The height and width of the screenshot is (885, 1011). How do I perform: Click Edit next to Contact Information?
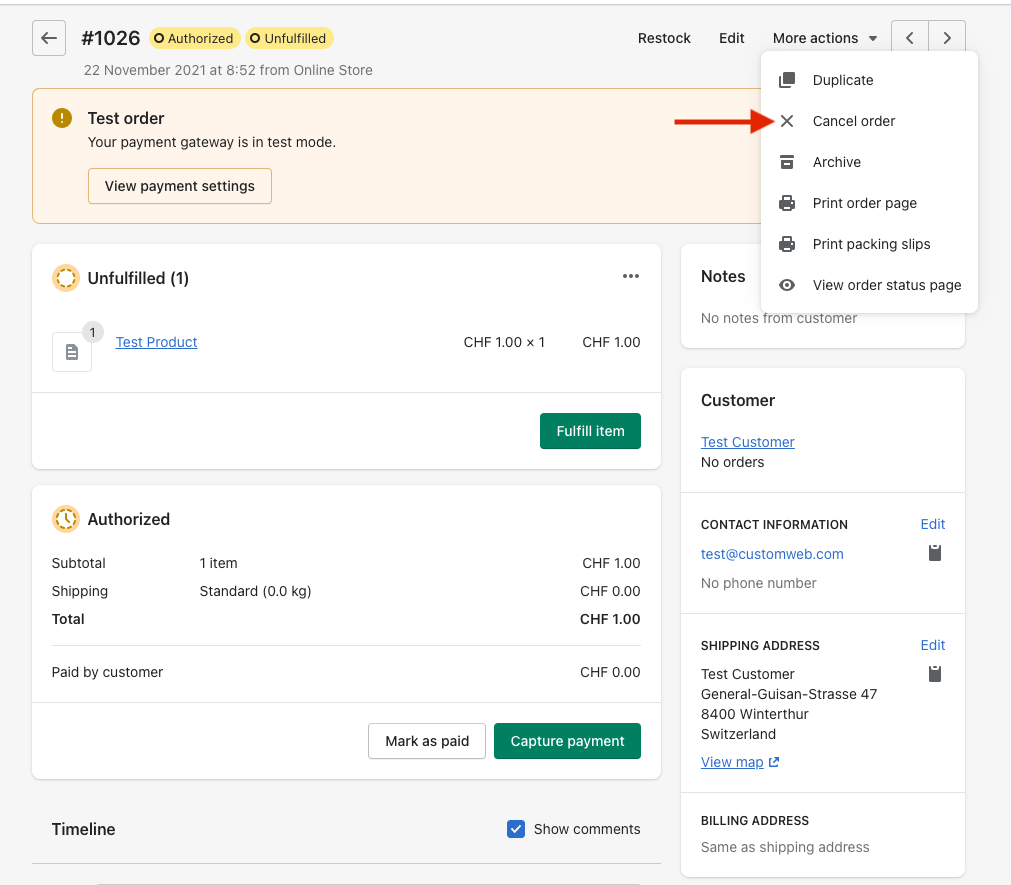point(932,524)
